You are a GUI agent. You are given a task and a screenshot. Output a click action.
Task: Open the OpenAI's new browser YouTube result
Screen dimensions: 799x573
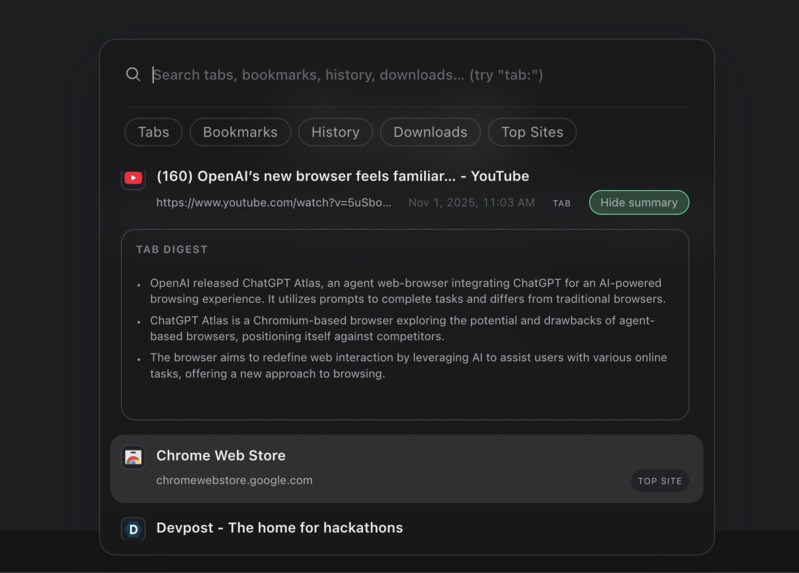pos(342,176)
